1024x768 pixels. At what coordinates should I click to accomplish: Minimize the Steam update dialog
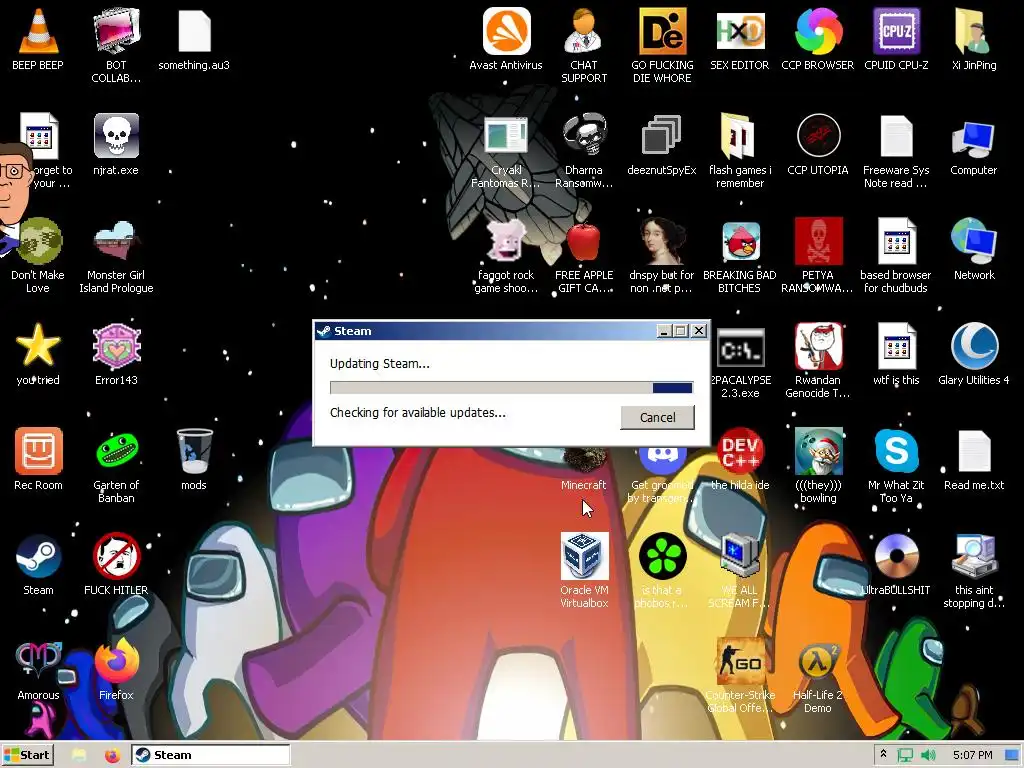click(664, 331)
